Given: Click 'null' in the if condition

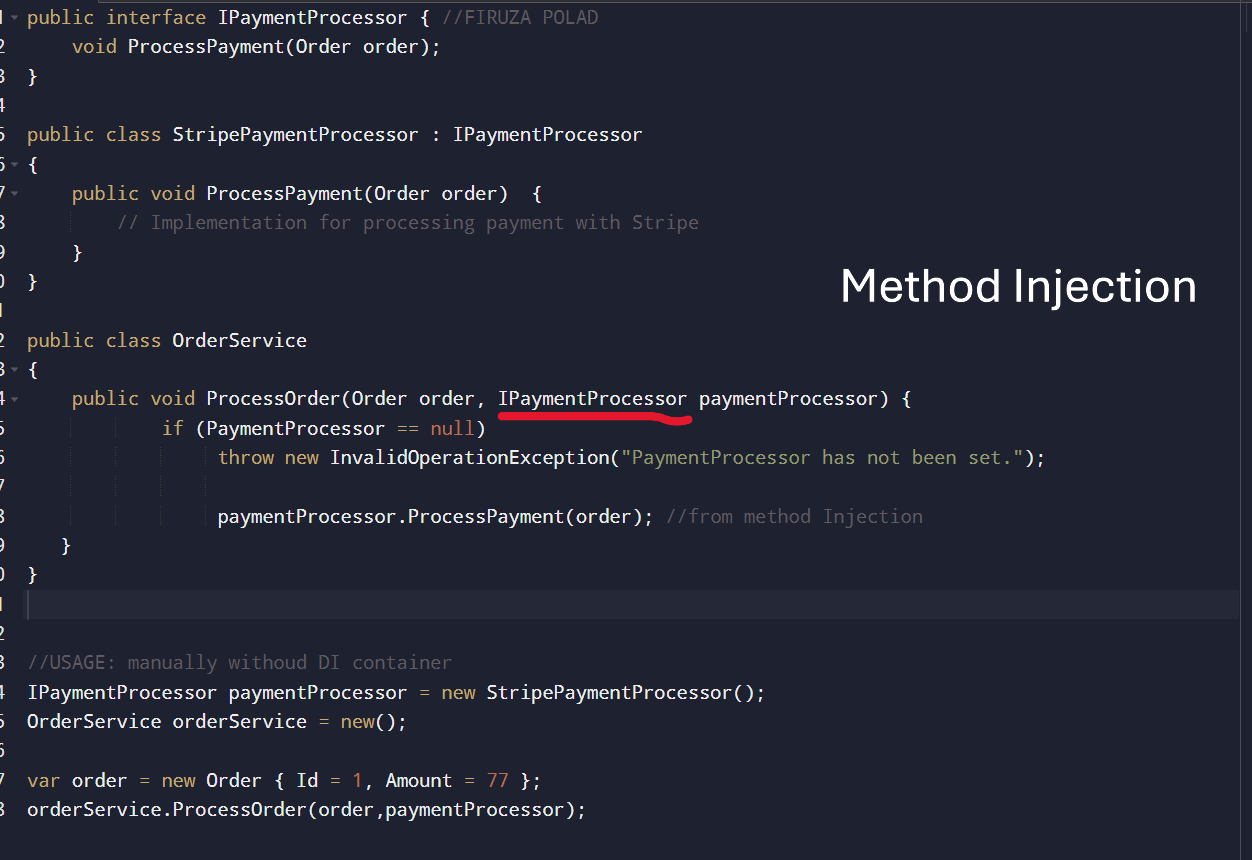Looking at the screenshot, I should point(452,429).
